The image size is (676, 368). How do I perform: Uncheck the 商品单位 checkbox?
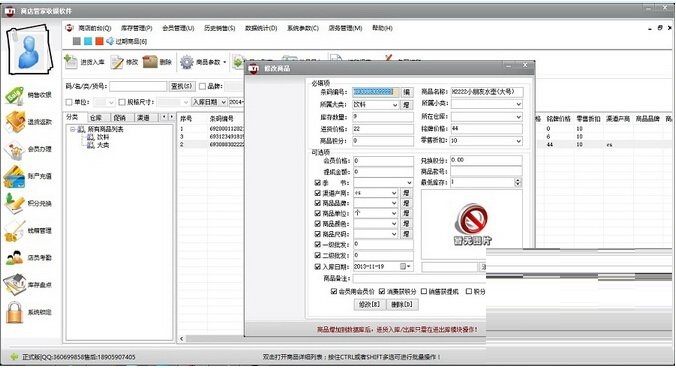(x=317, y=214)
